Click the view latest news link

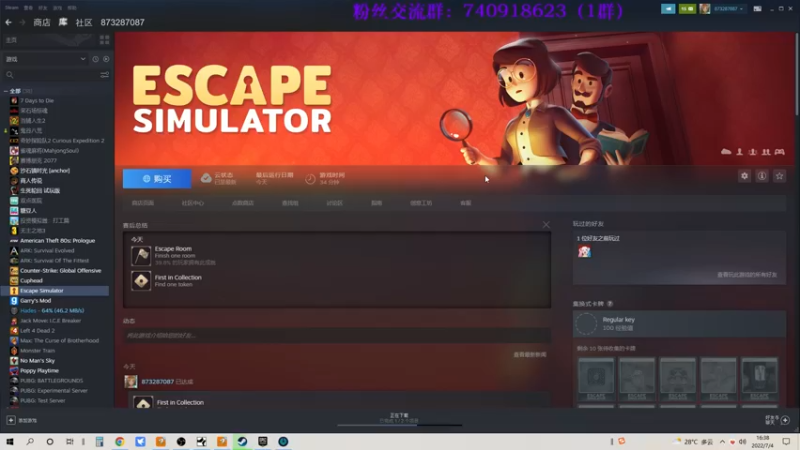point(530,355)
